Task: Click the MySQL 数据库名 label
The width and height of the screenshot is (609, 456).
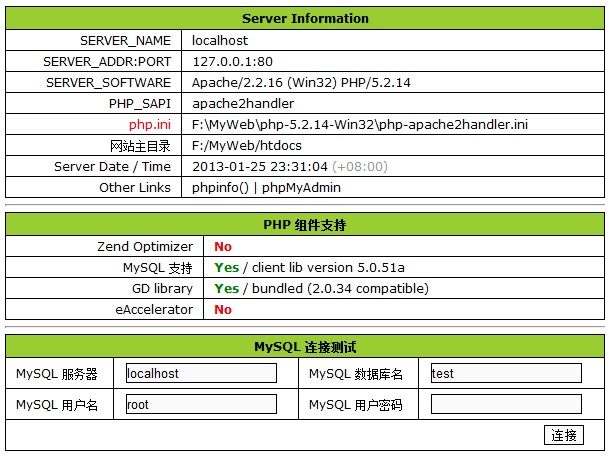Action: 356,374
